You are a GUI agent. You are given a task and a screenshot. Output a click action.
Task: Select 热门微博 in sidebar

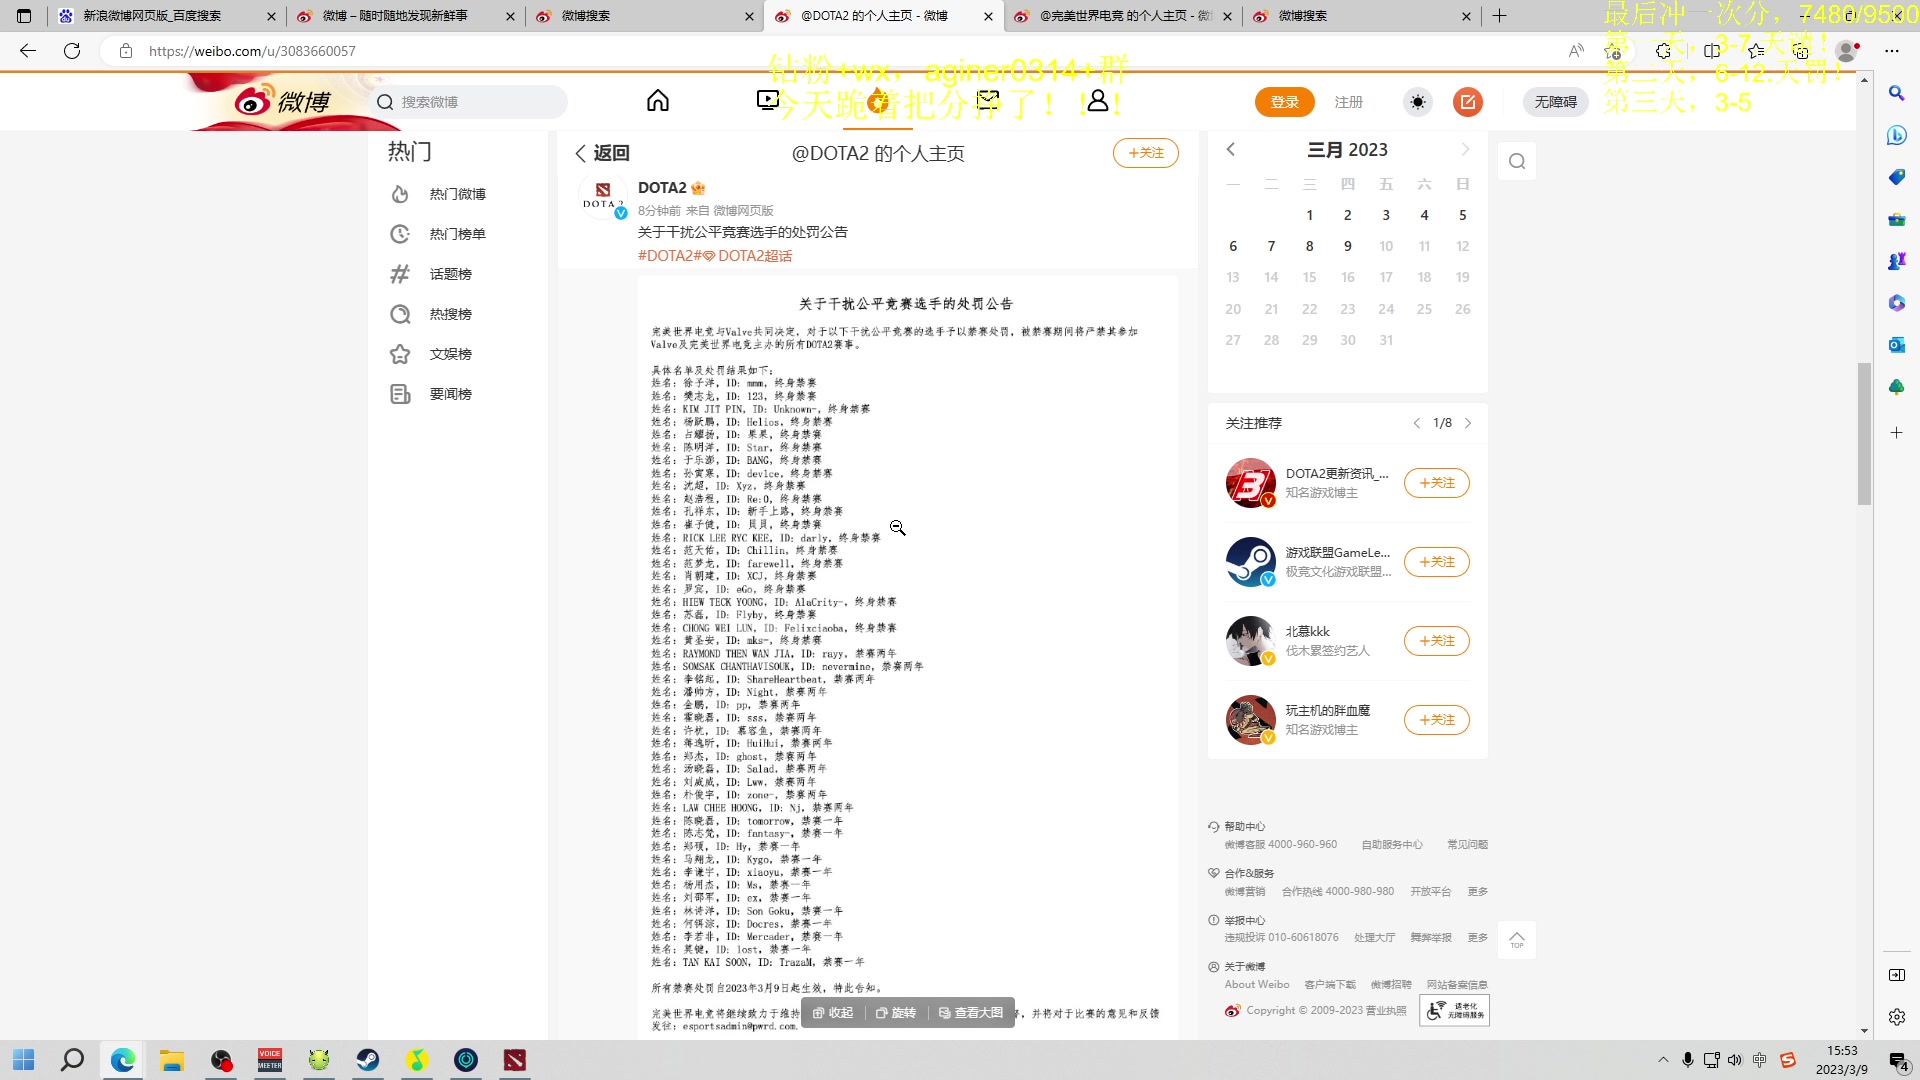457,194
